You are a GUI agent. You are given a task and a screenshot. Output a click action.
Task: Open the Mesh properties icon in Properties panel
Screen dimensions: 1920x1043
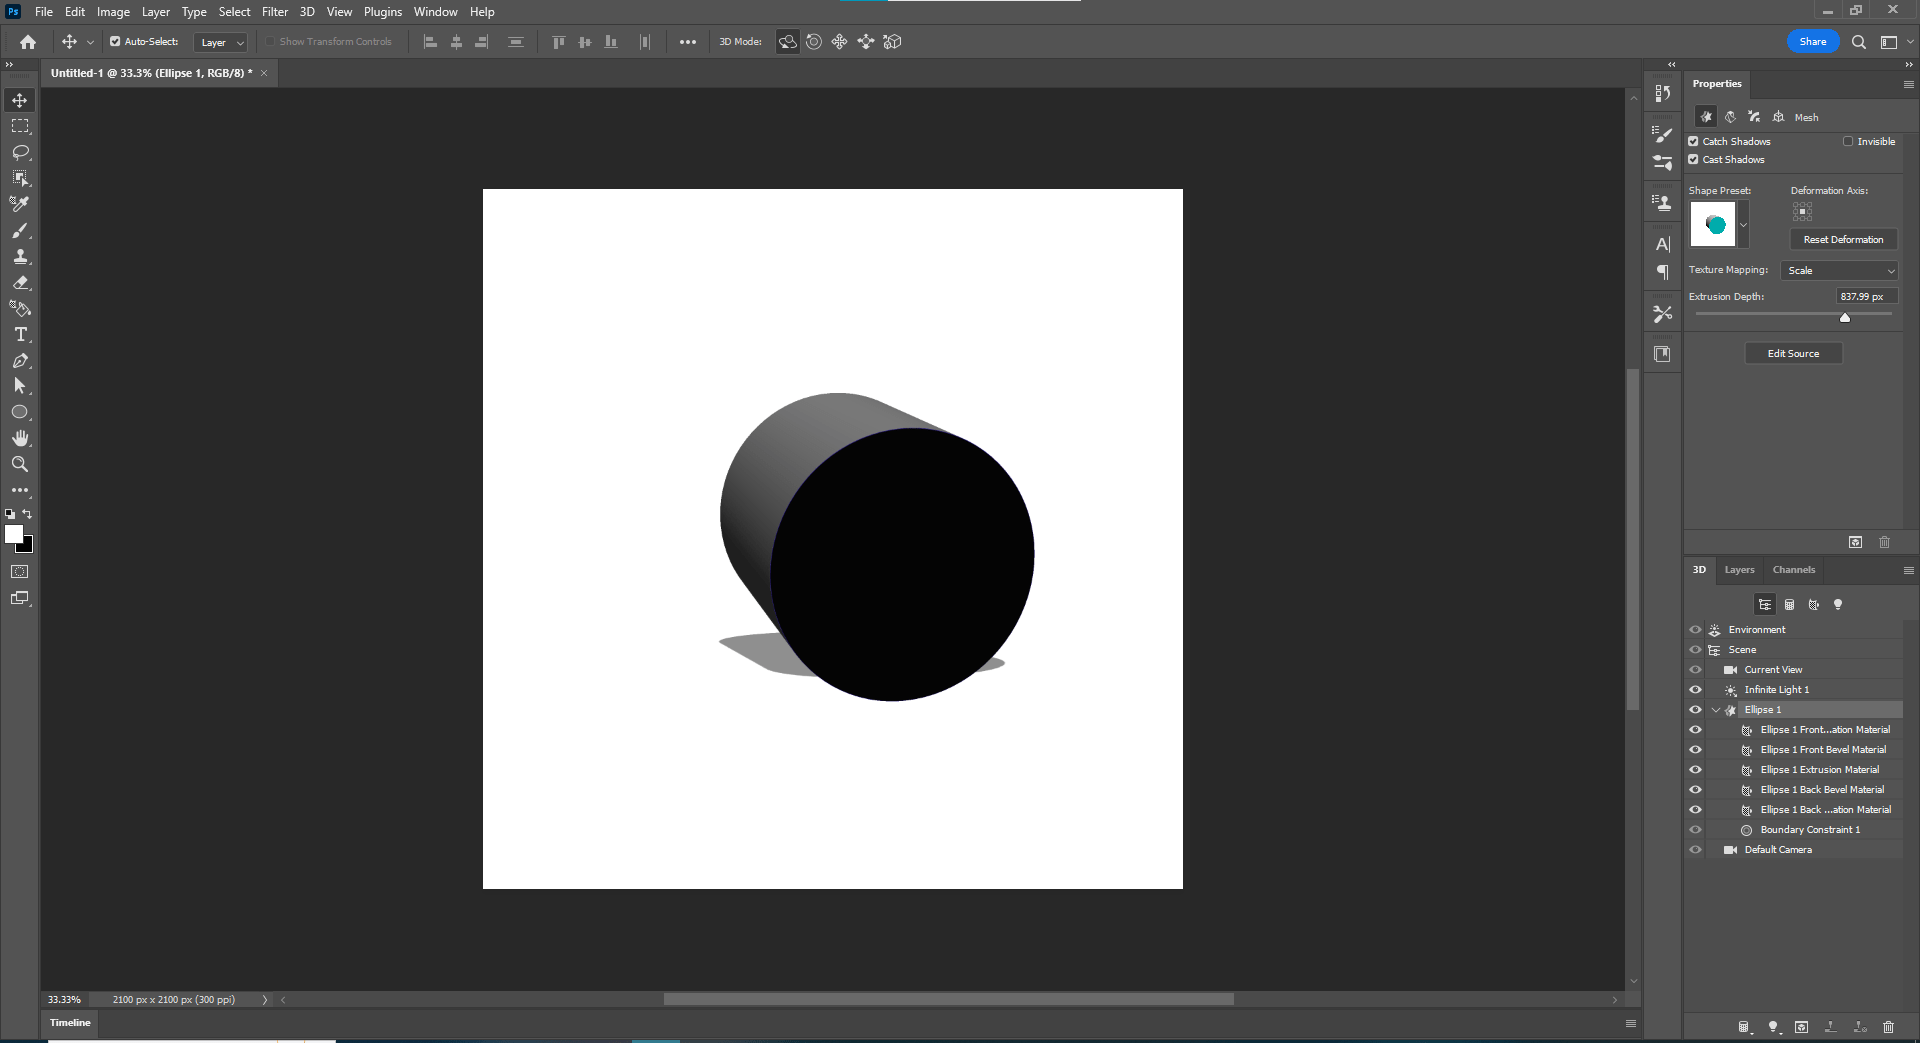(1706, 117)
